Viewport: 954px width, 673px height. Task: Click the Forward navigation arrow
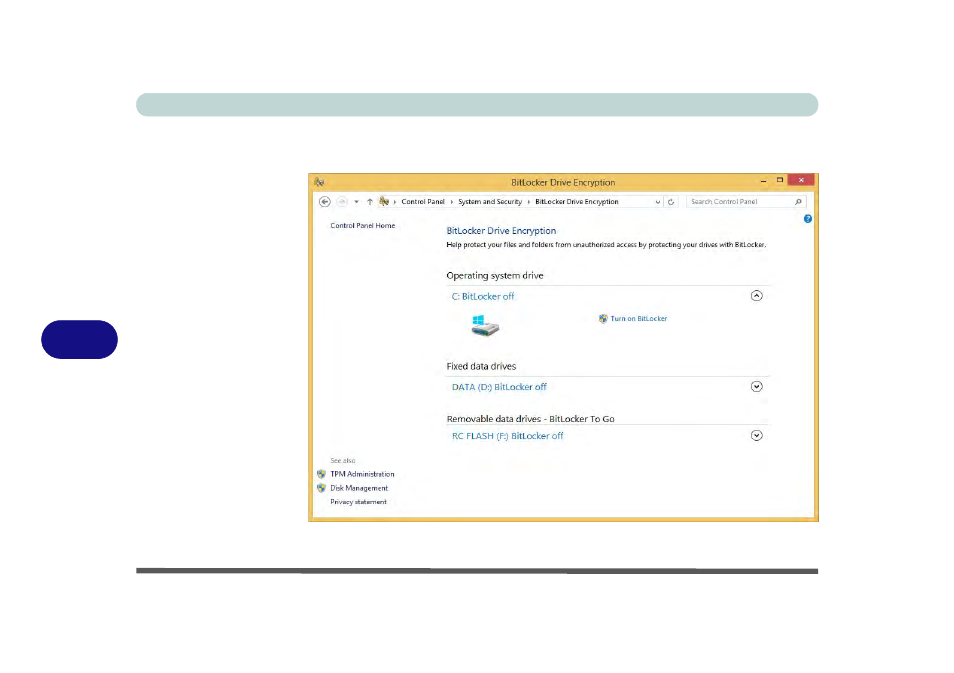[342, 201]
